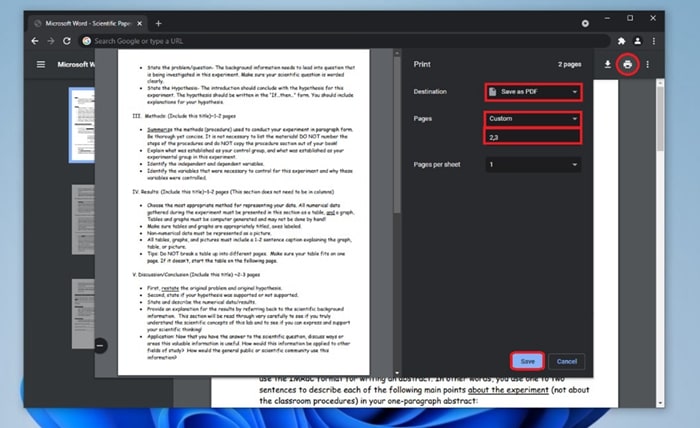Viewport: 700px width, 428px height.
Task: Click the Destination label
Action: [x=430, y=91]
